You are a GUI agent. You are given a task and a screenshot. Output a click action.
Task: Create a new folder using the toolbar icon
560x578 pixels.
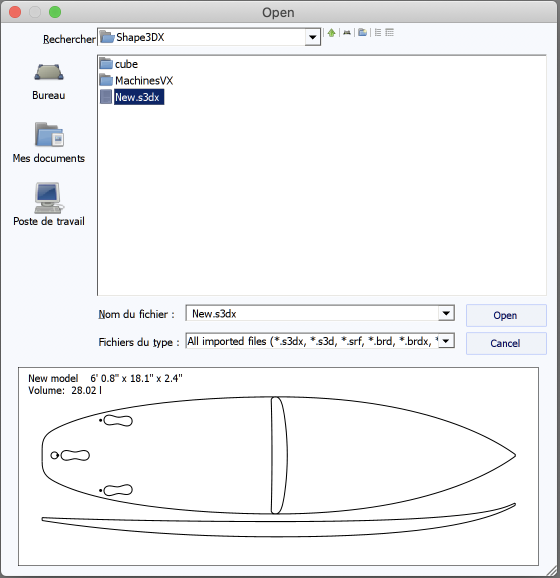click(362, 33)
